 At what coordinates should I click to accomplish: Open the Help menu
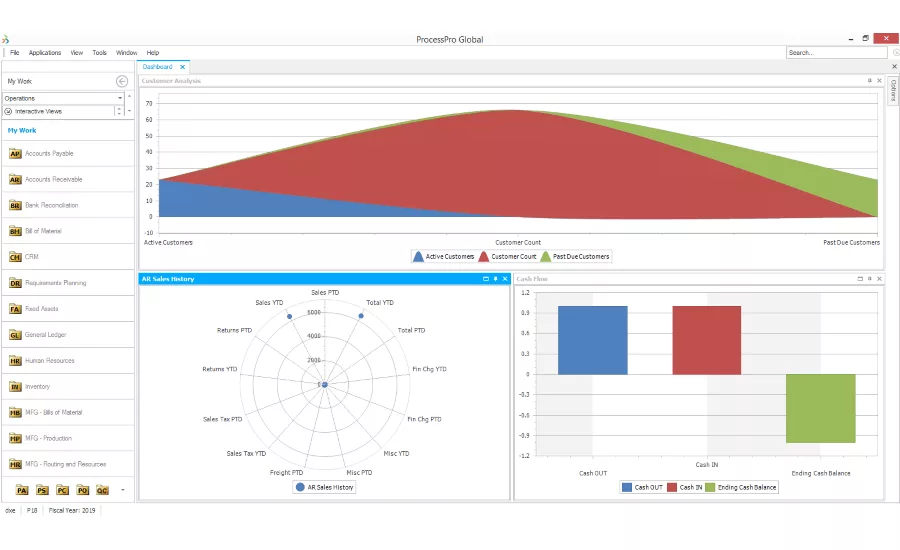[x=153, y=53]
